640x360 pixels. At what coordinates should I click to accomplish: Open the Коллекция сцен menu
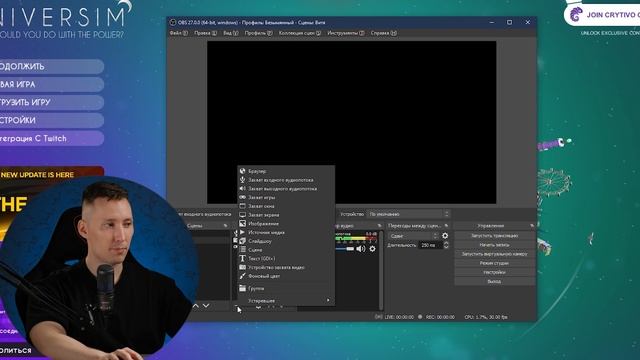(300, 33)
